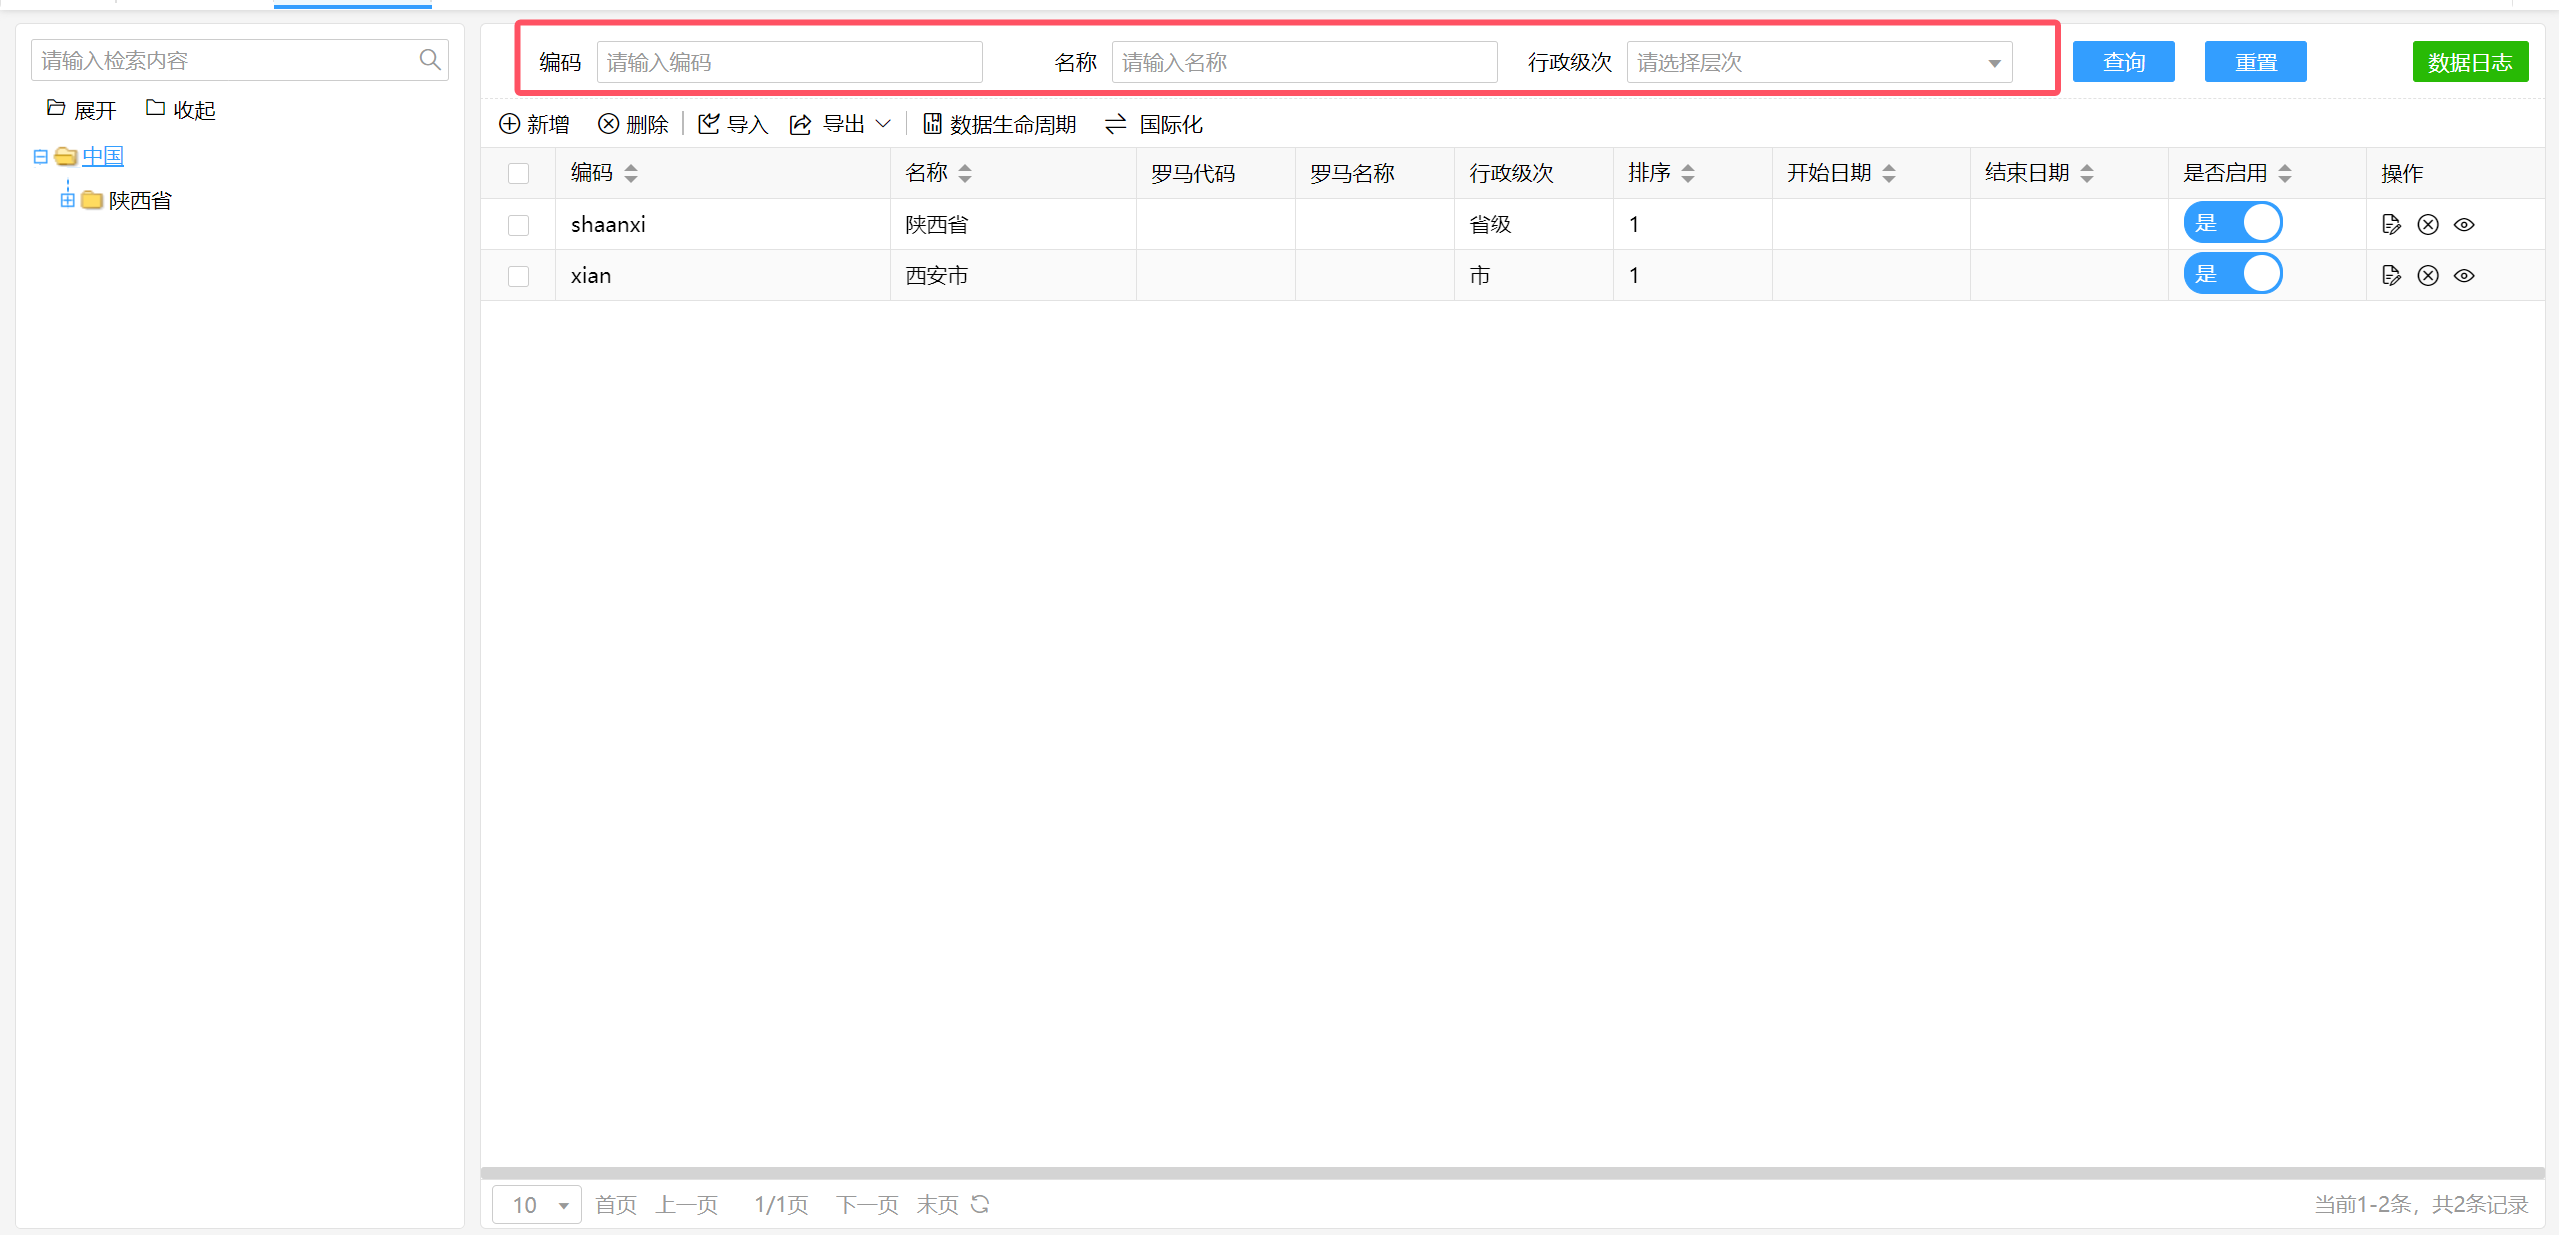Check the checkbox on the shaanxi row
The image size is (2559, 1235).
pyautogui.click(x=518, y=225)
